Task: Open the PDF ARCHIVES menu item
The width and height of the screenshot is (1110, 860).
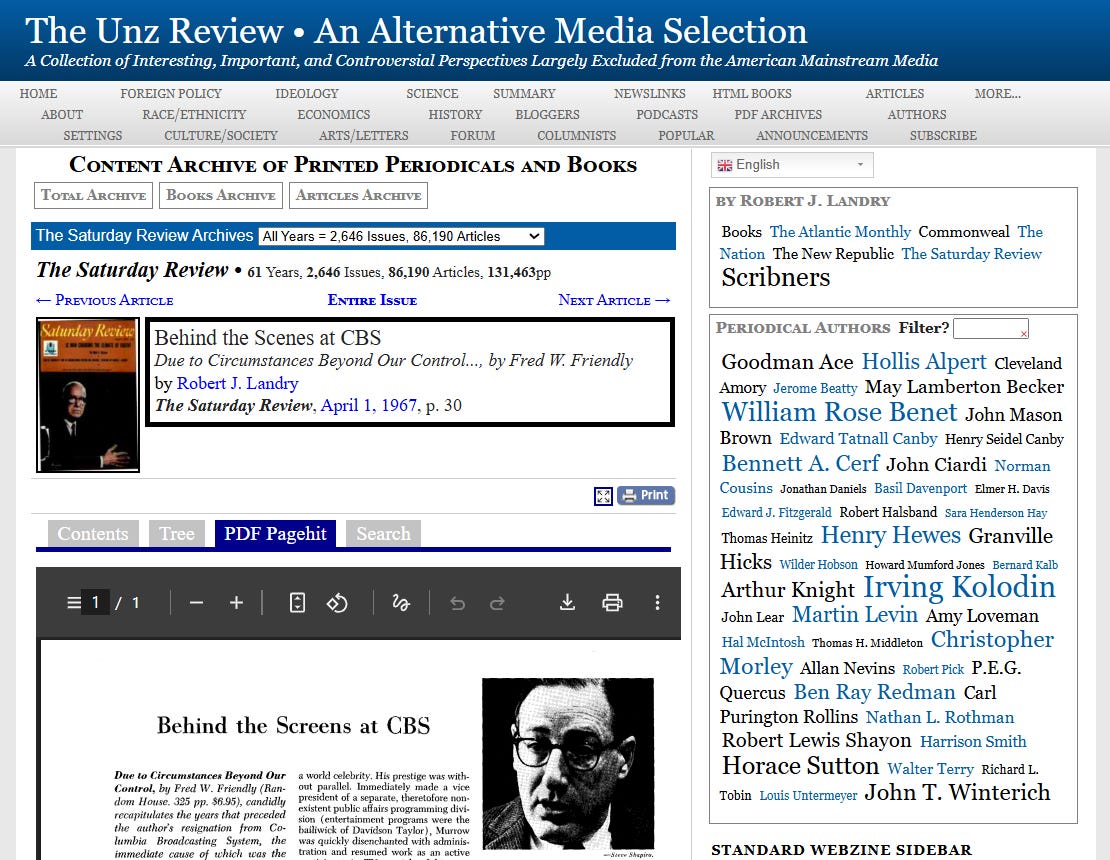Action: [x=778, y=115]
